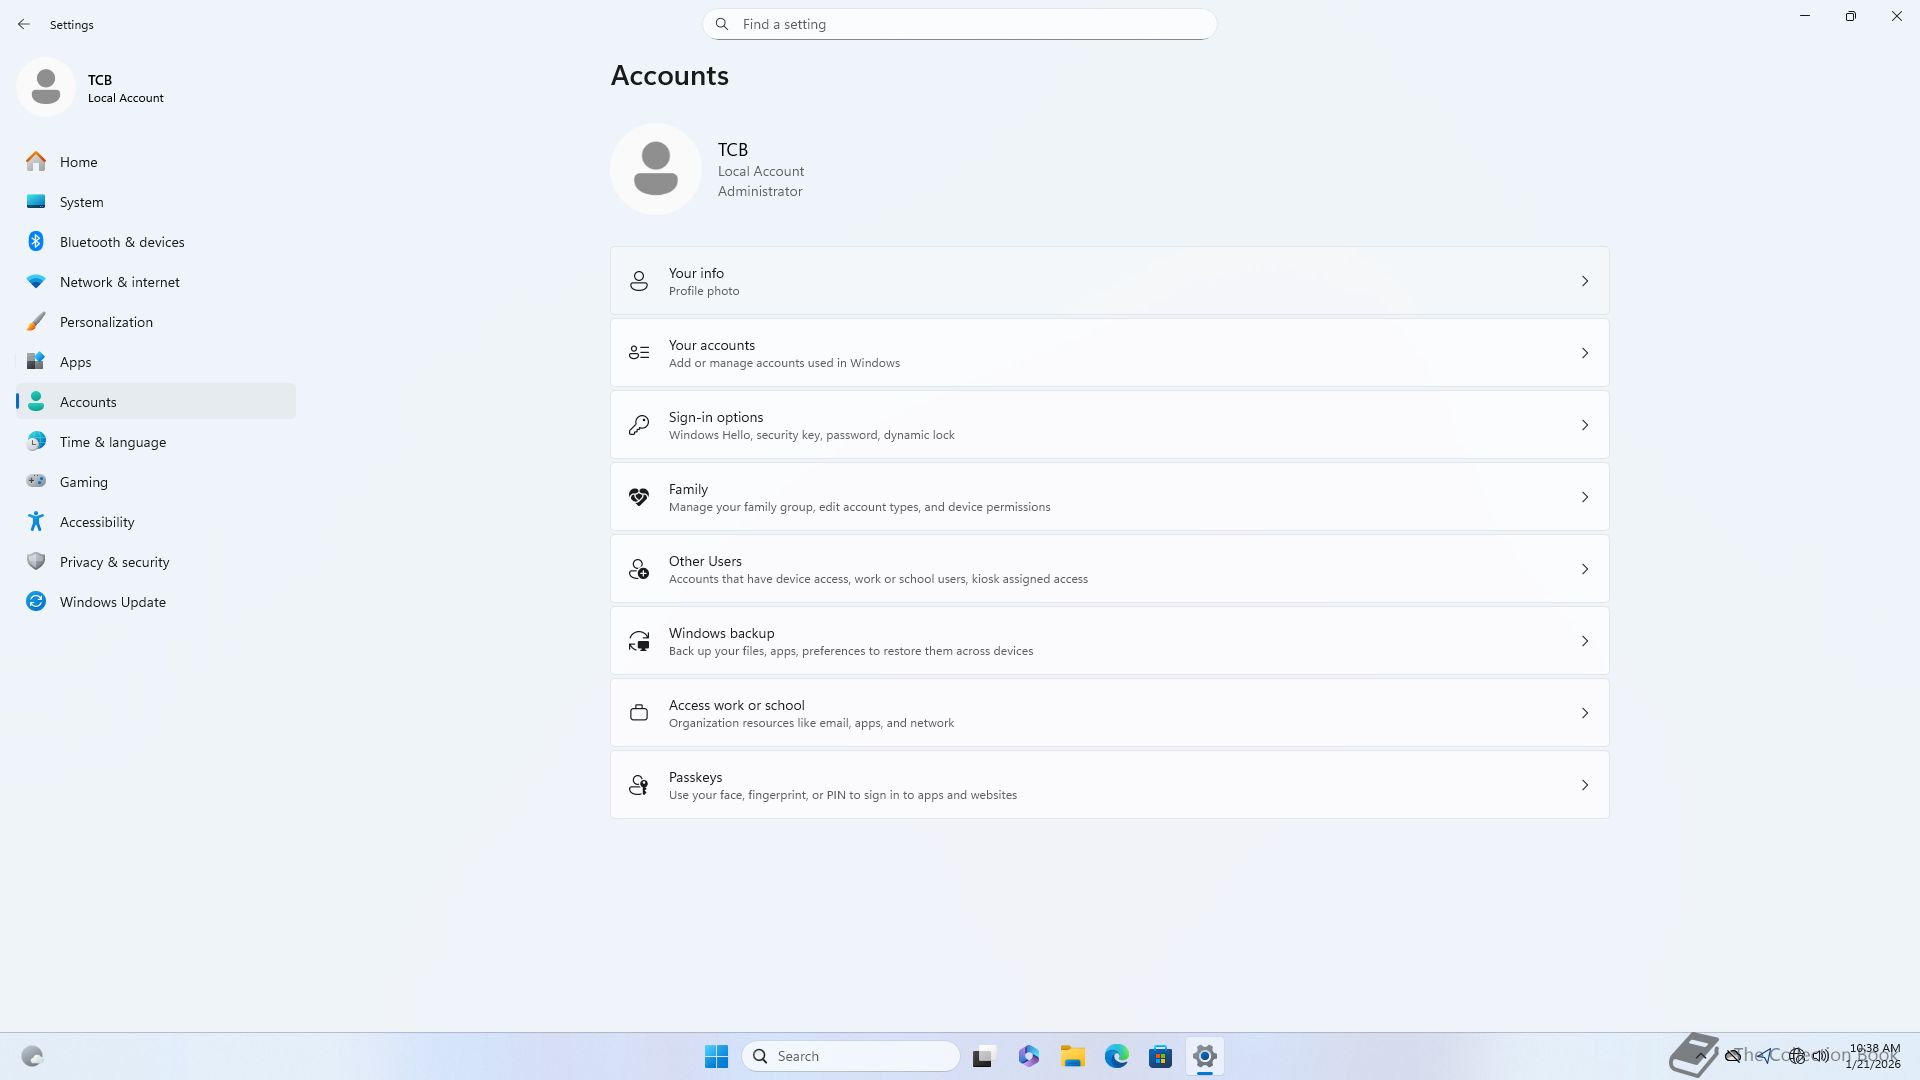
Task: Select System in navigation menu
Action: [x=81, y=202]
